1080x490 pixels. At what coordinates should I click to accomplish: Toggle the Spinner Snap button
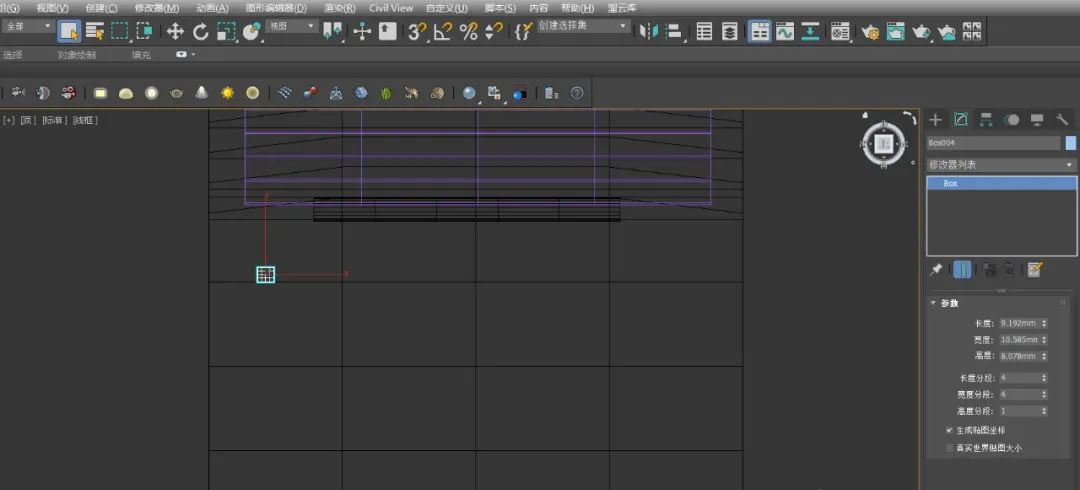493,31
